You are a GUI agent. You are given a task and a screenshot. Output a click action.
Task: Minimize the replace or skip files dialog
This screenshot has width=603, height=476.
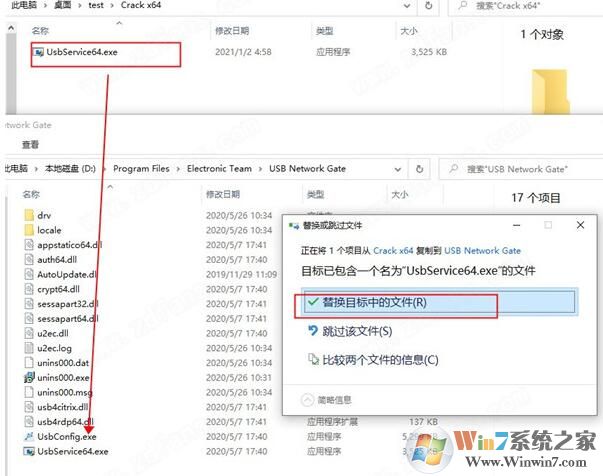point(516,225)
